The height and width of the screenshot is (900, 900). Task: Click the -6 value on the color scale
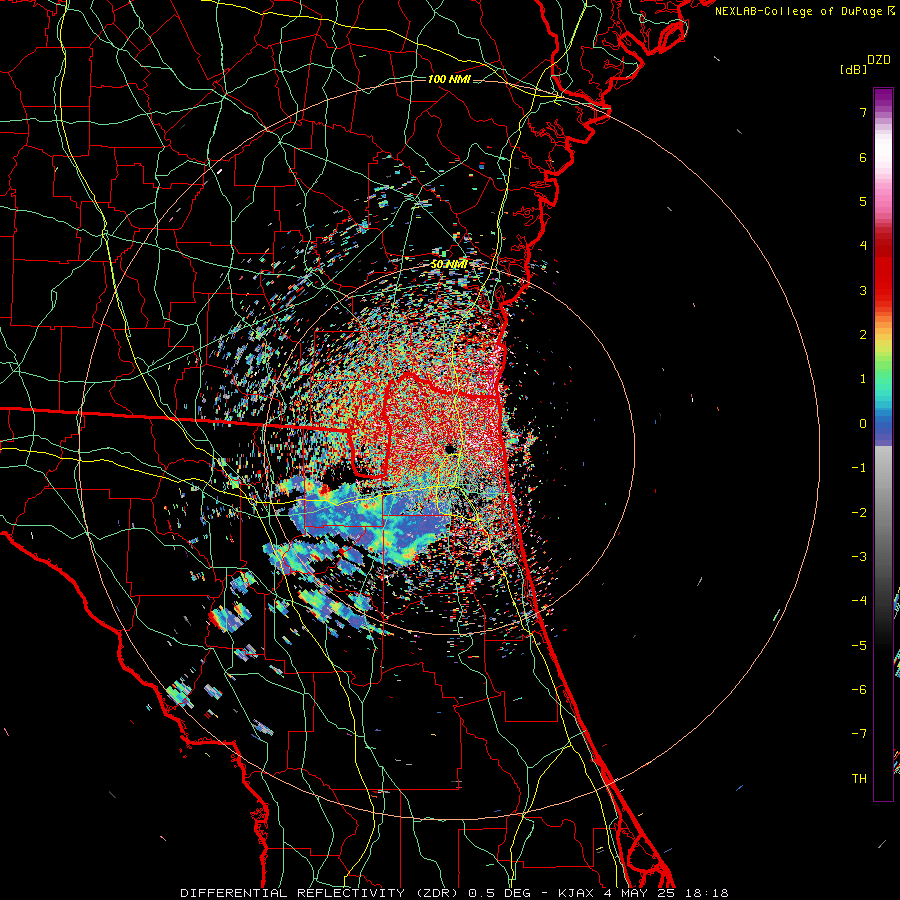tap(859, 690)
